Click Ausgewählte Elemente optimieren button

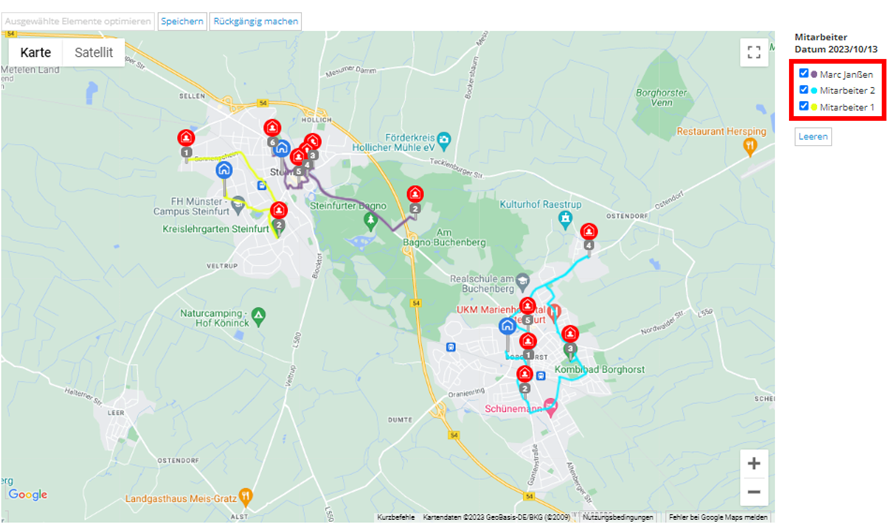click(x=78, y=21)
